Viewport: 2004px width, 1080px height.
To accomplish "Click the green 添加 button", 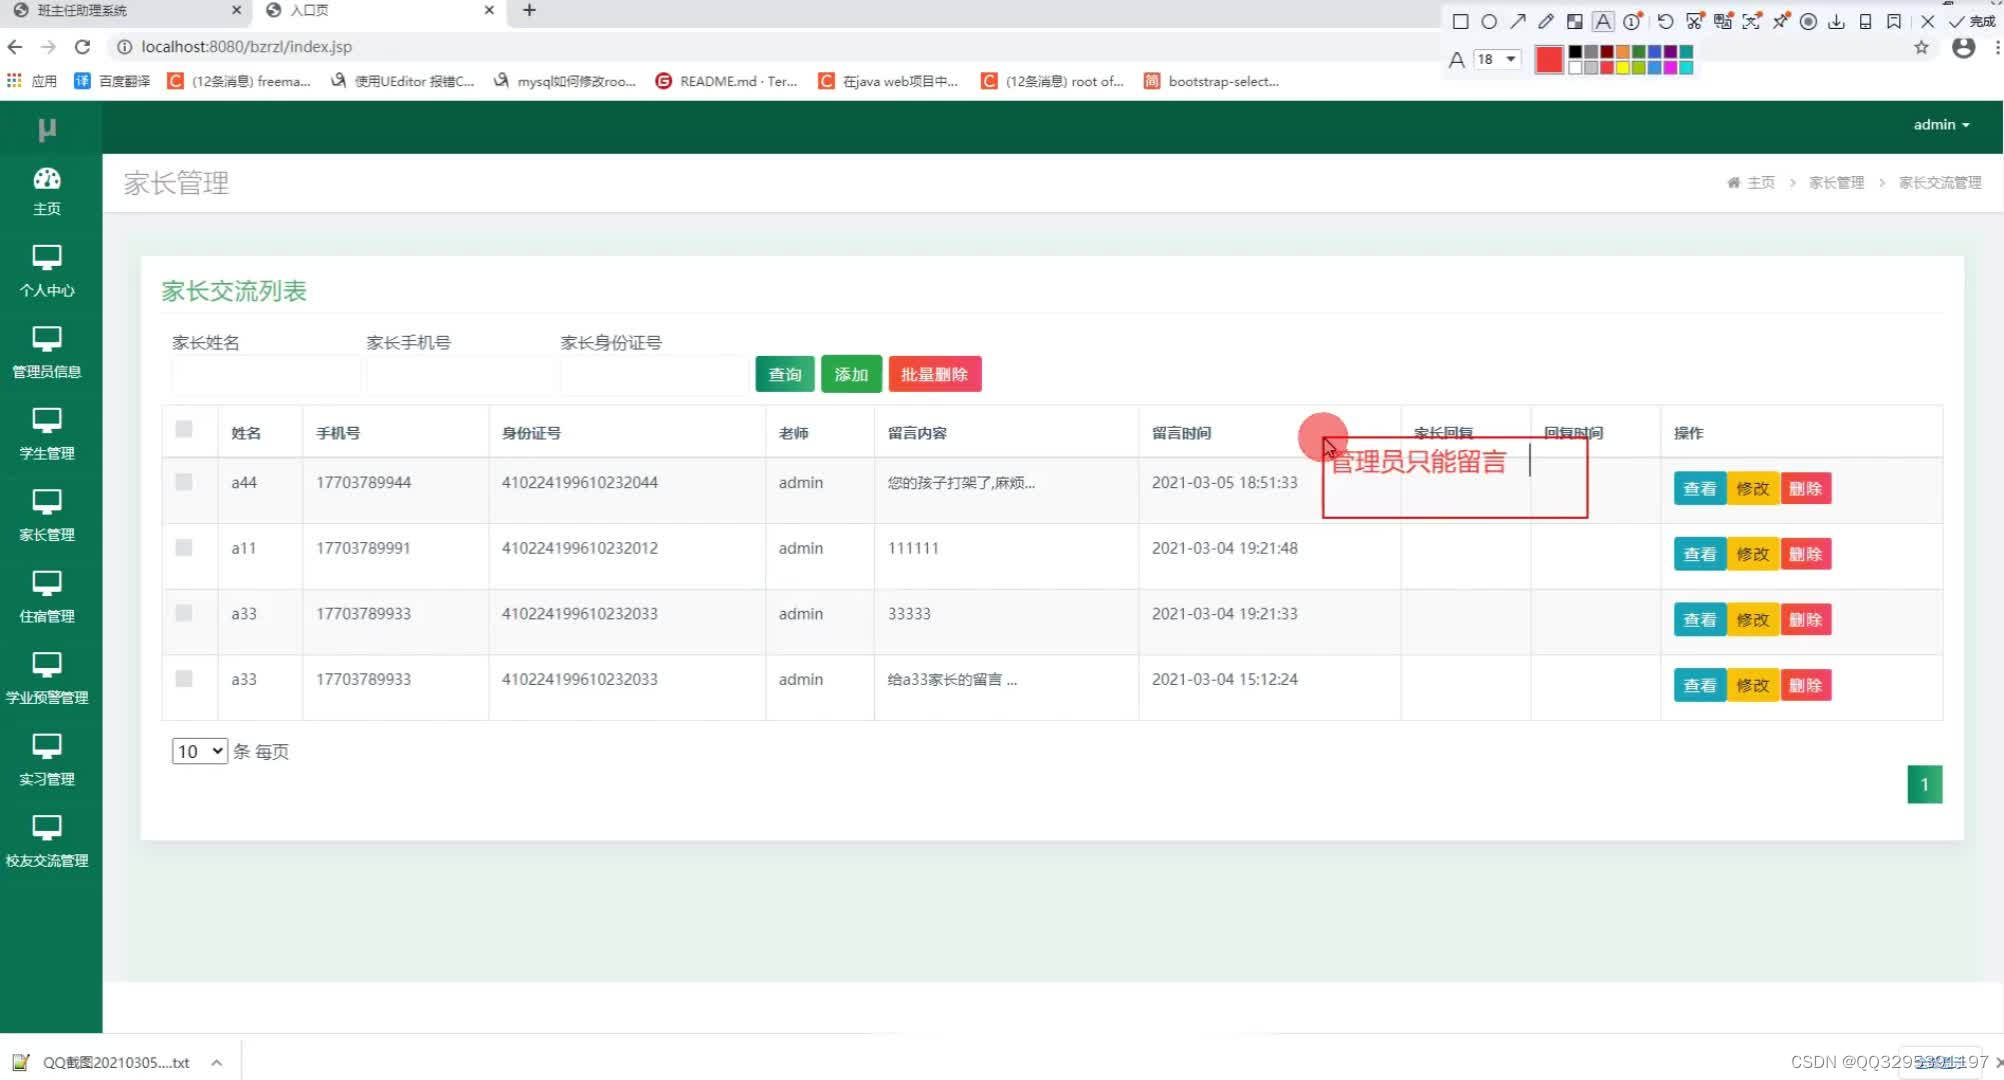I will click(x=851, y=374).
